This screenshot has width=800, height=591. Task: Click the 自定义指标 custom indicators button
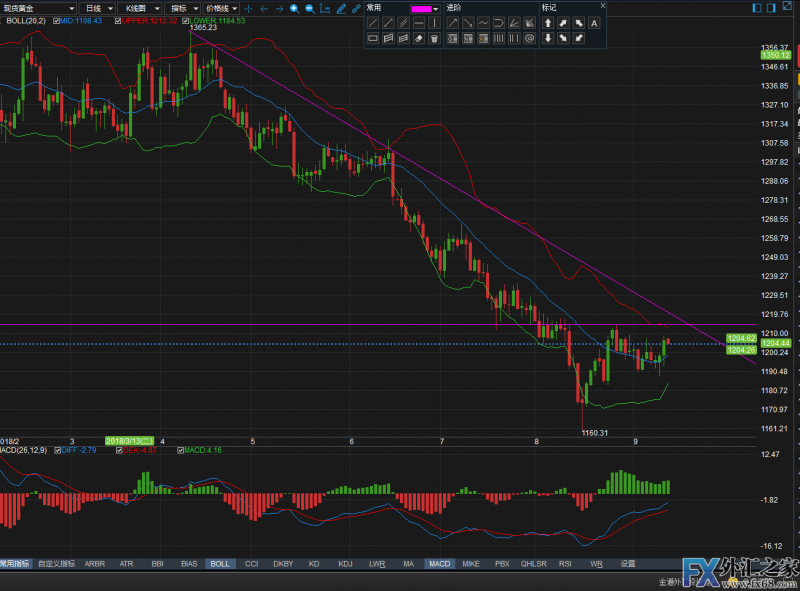tap(56, 564)
